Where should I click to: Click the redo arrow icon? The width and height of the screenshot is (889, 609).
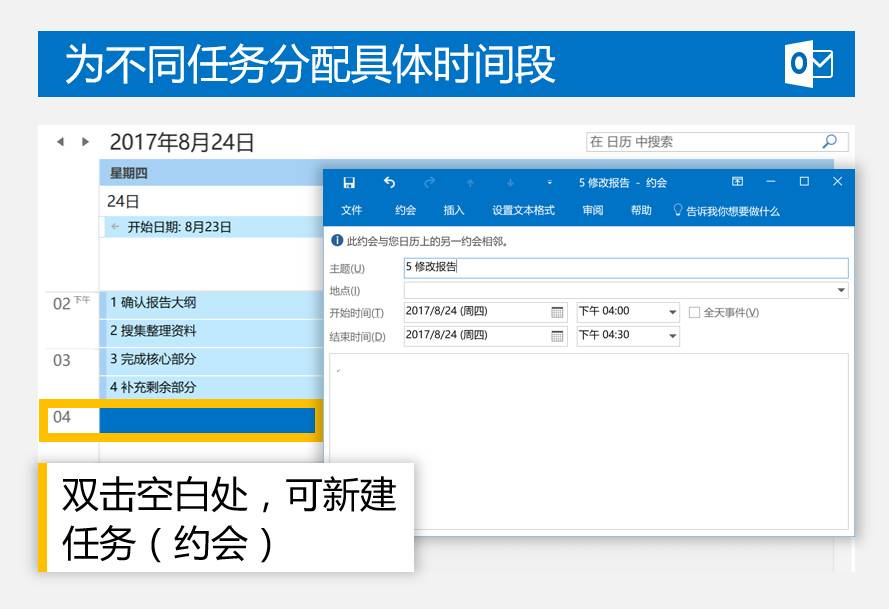pyautogui.click(x=430, y=183)
